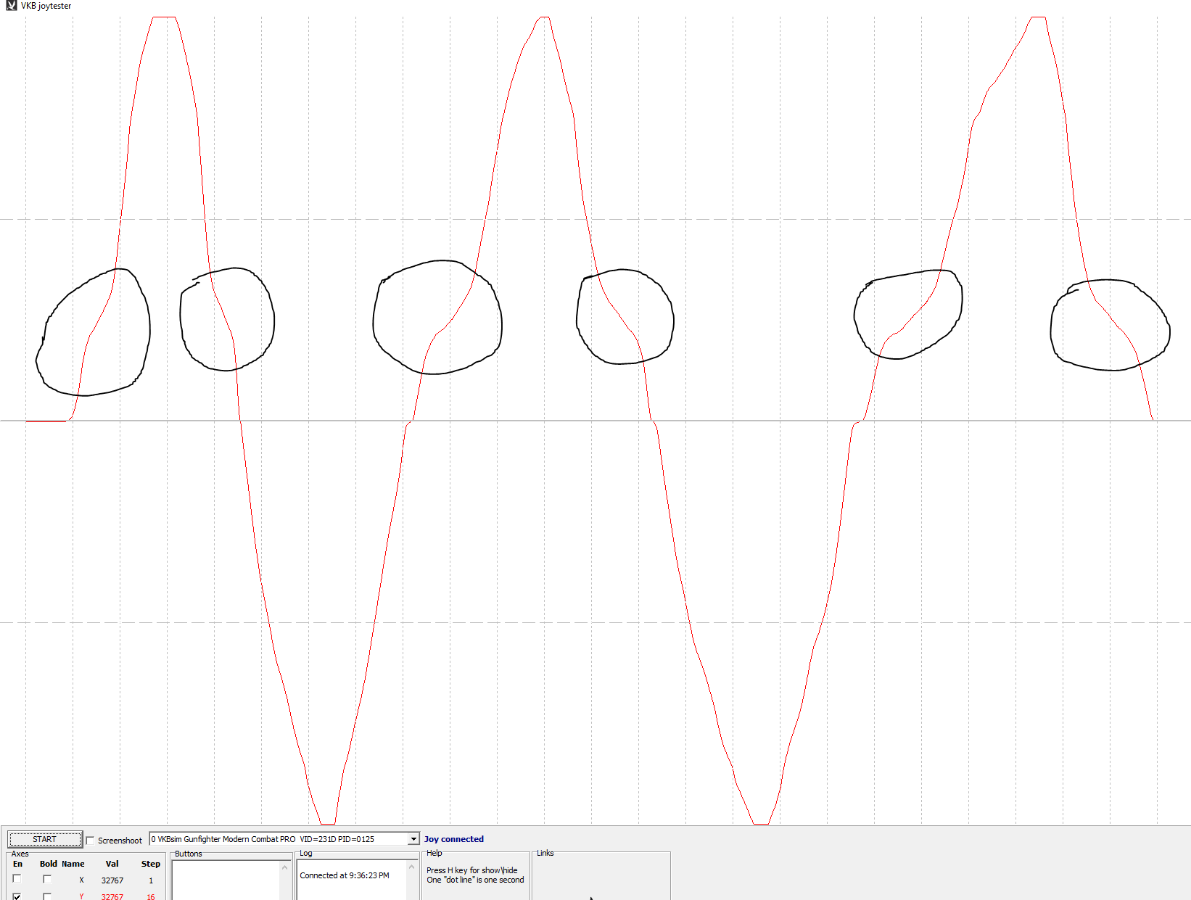
Task: Click the flat top of the first red peak
Action: click(163, 18)
